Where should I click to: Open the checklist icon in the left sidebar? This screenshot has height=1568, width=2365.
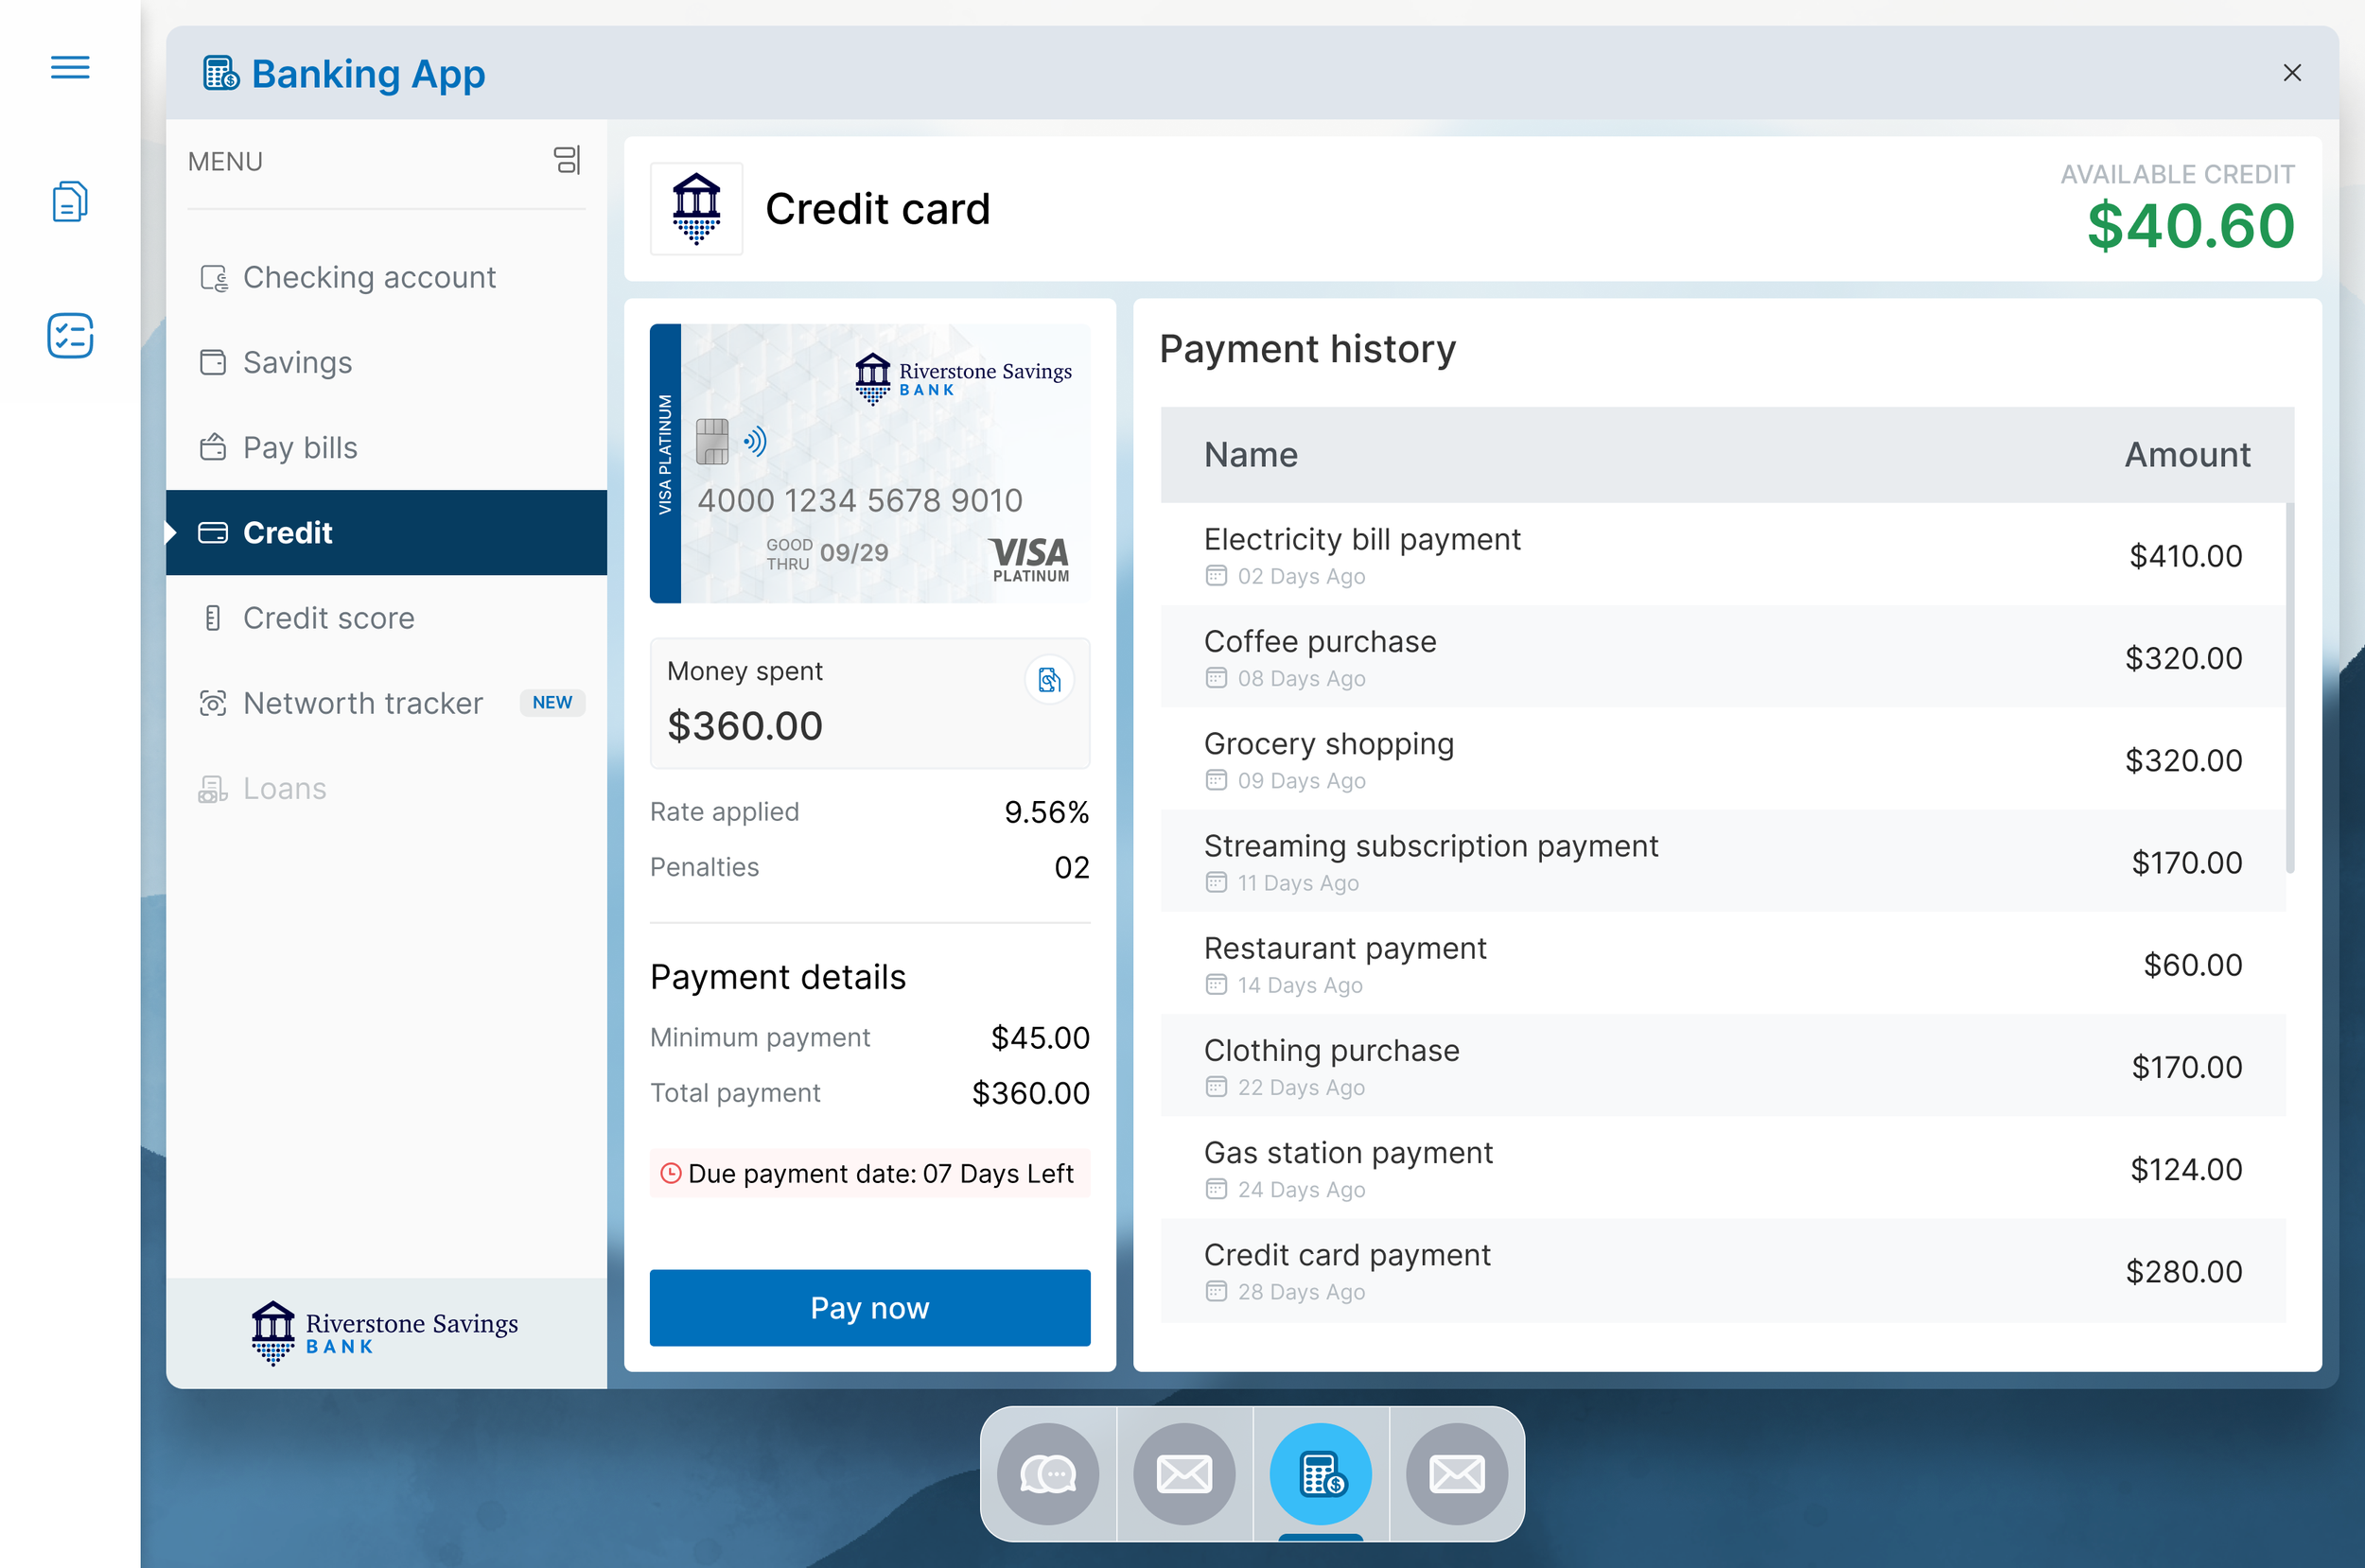coord(69,336)
